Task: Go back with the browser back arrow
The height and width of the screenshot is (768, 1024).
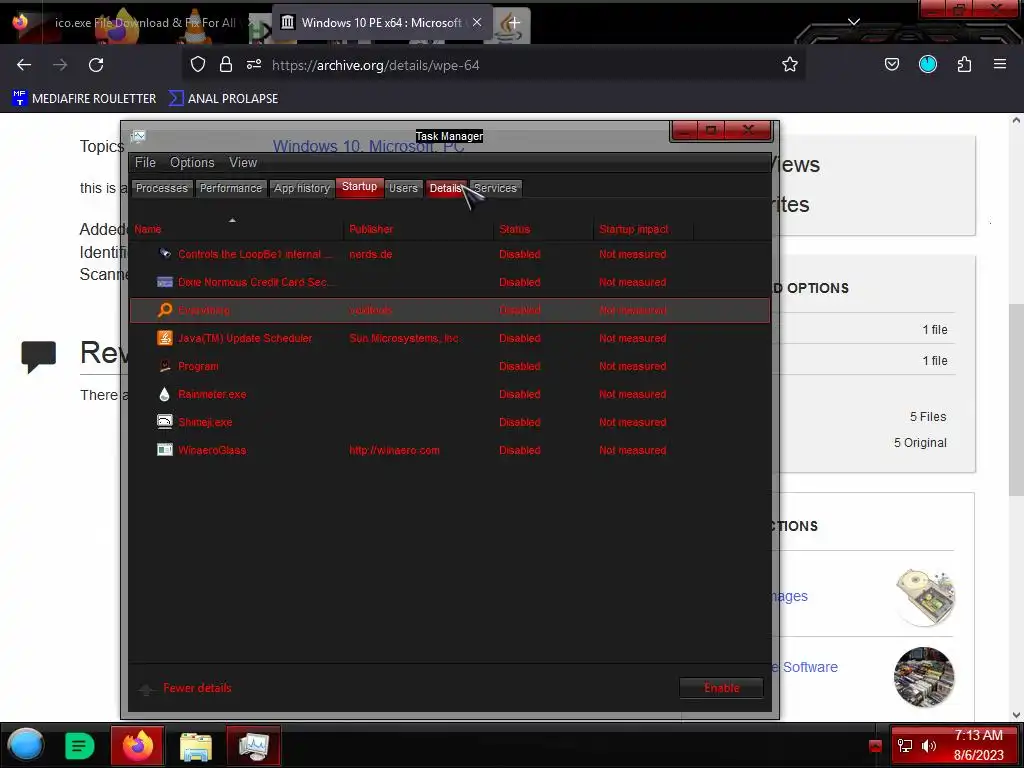Action: point(24,65)
